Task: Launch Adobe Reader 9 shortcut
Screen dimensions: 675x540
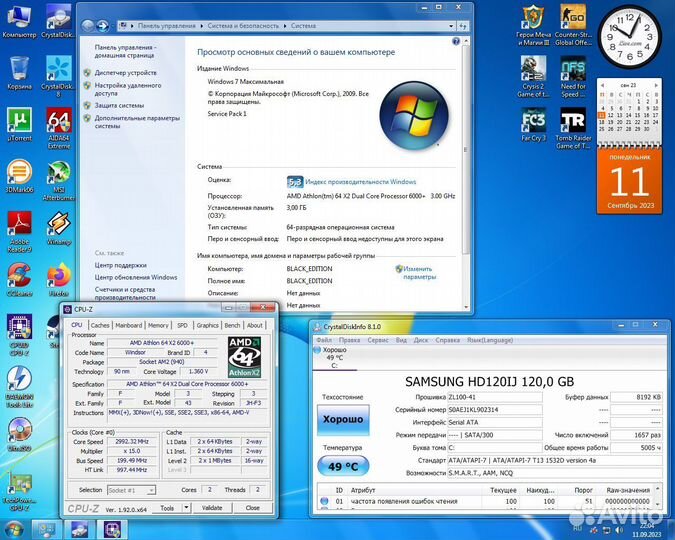Action: [19, 232]
